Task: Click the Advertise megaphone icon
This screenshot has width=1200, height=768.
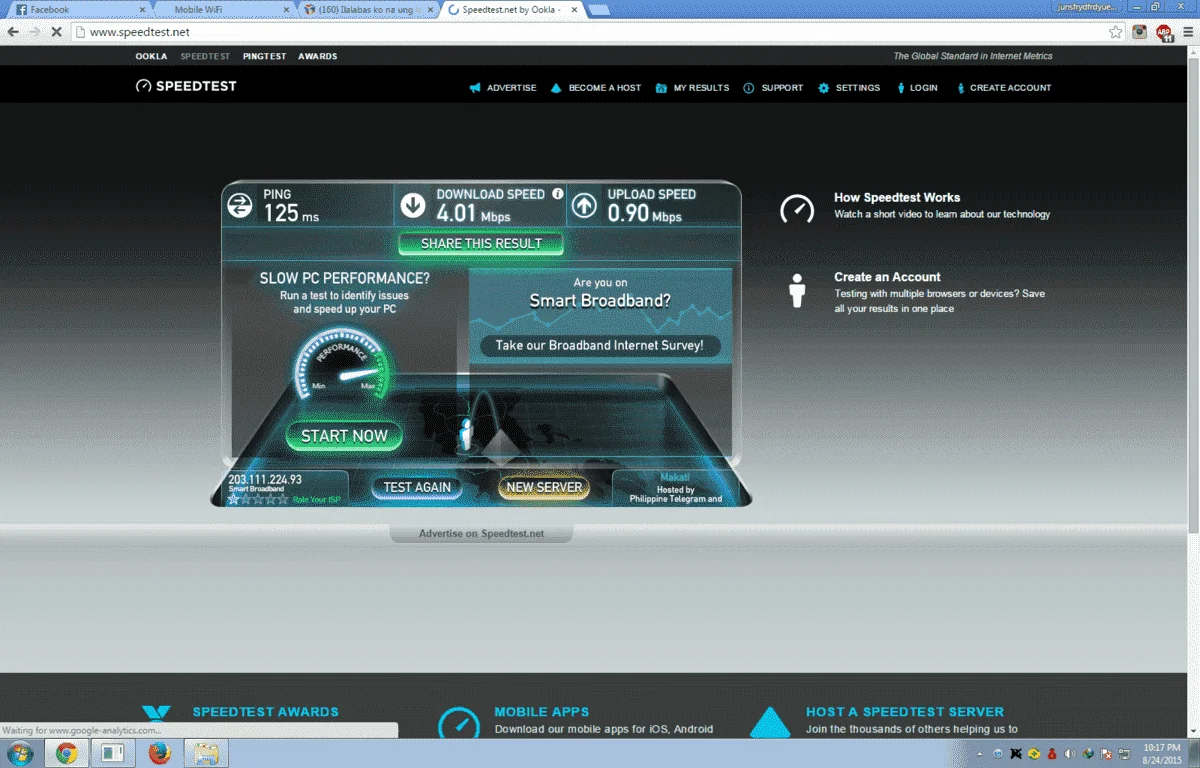Action: tap(475, 88)
